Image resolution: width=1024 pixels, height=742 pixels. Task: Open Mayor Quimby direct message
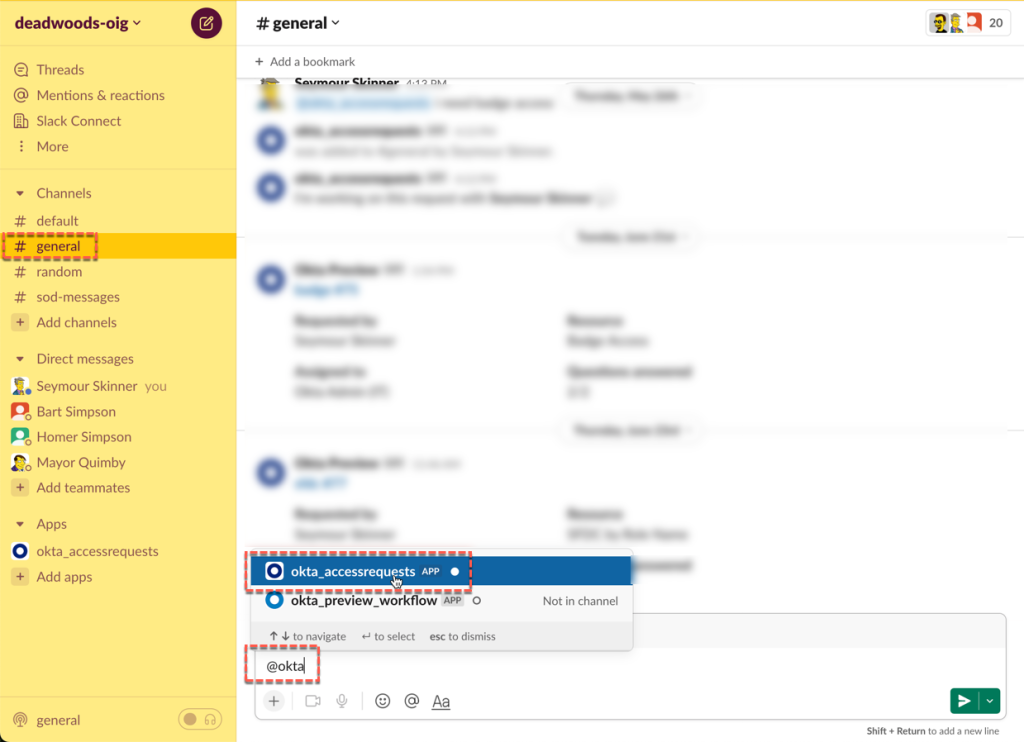(81, 462)
